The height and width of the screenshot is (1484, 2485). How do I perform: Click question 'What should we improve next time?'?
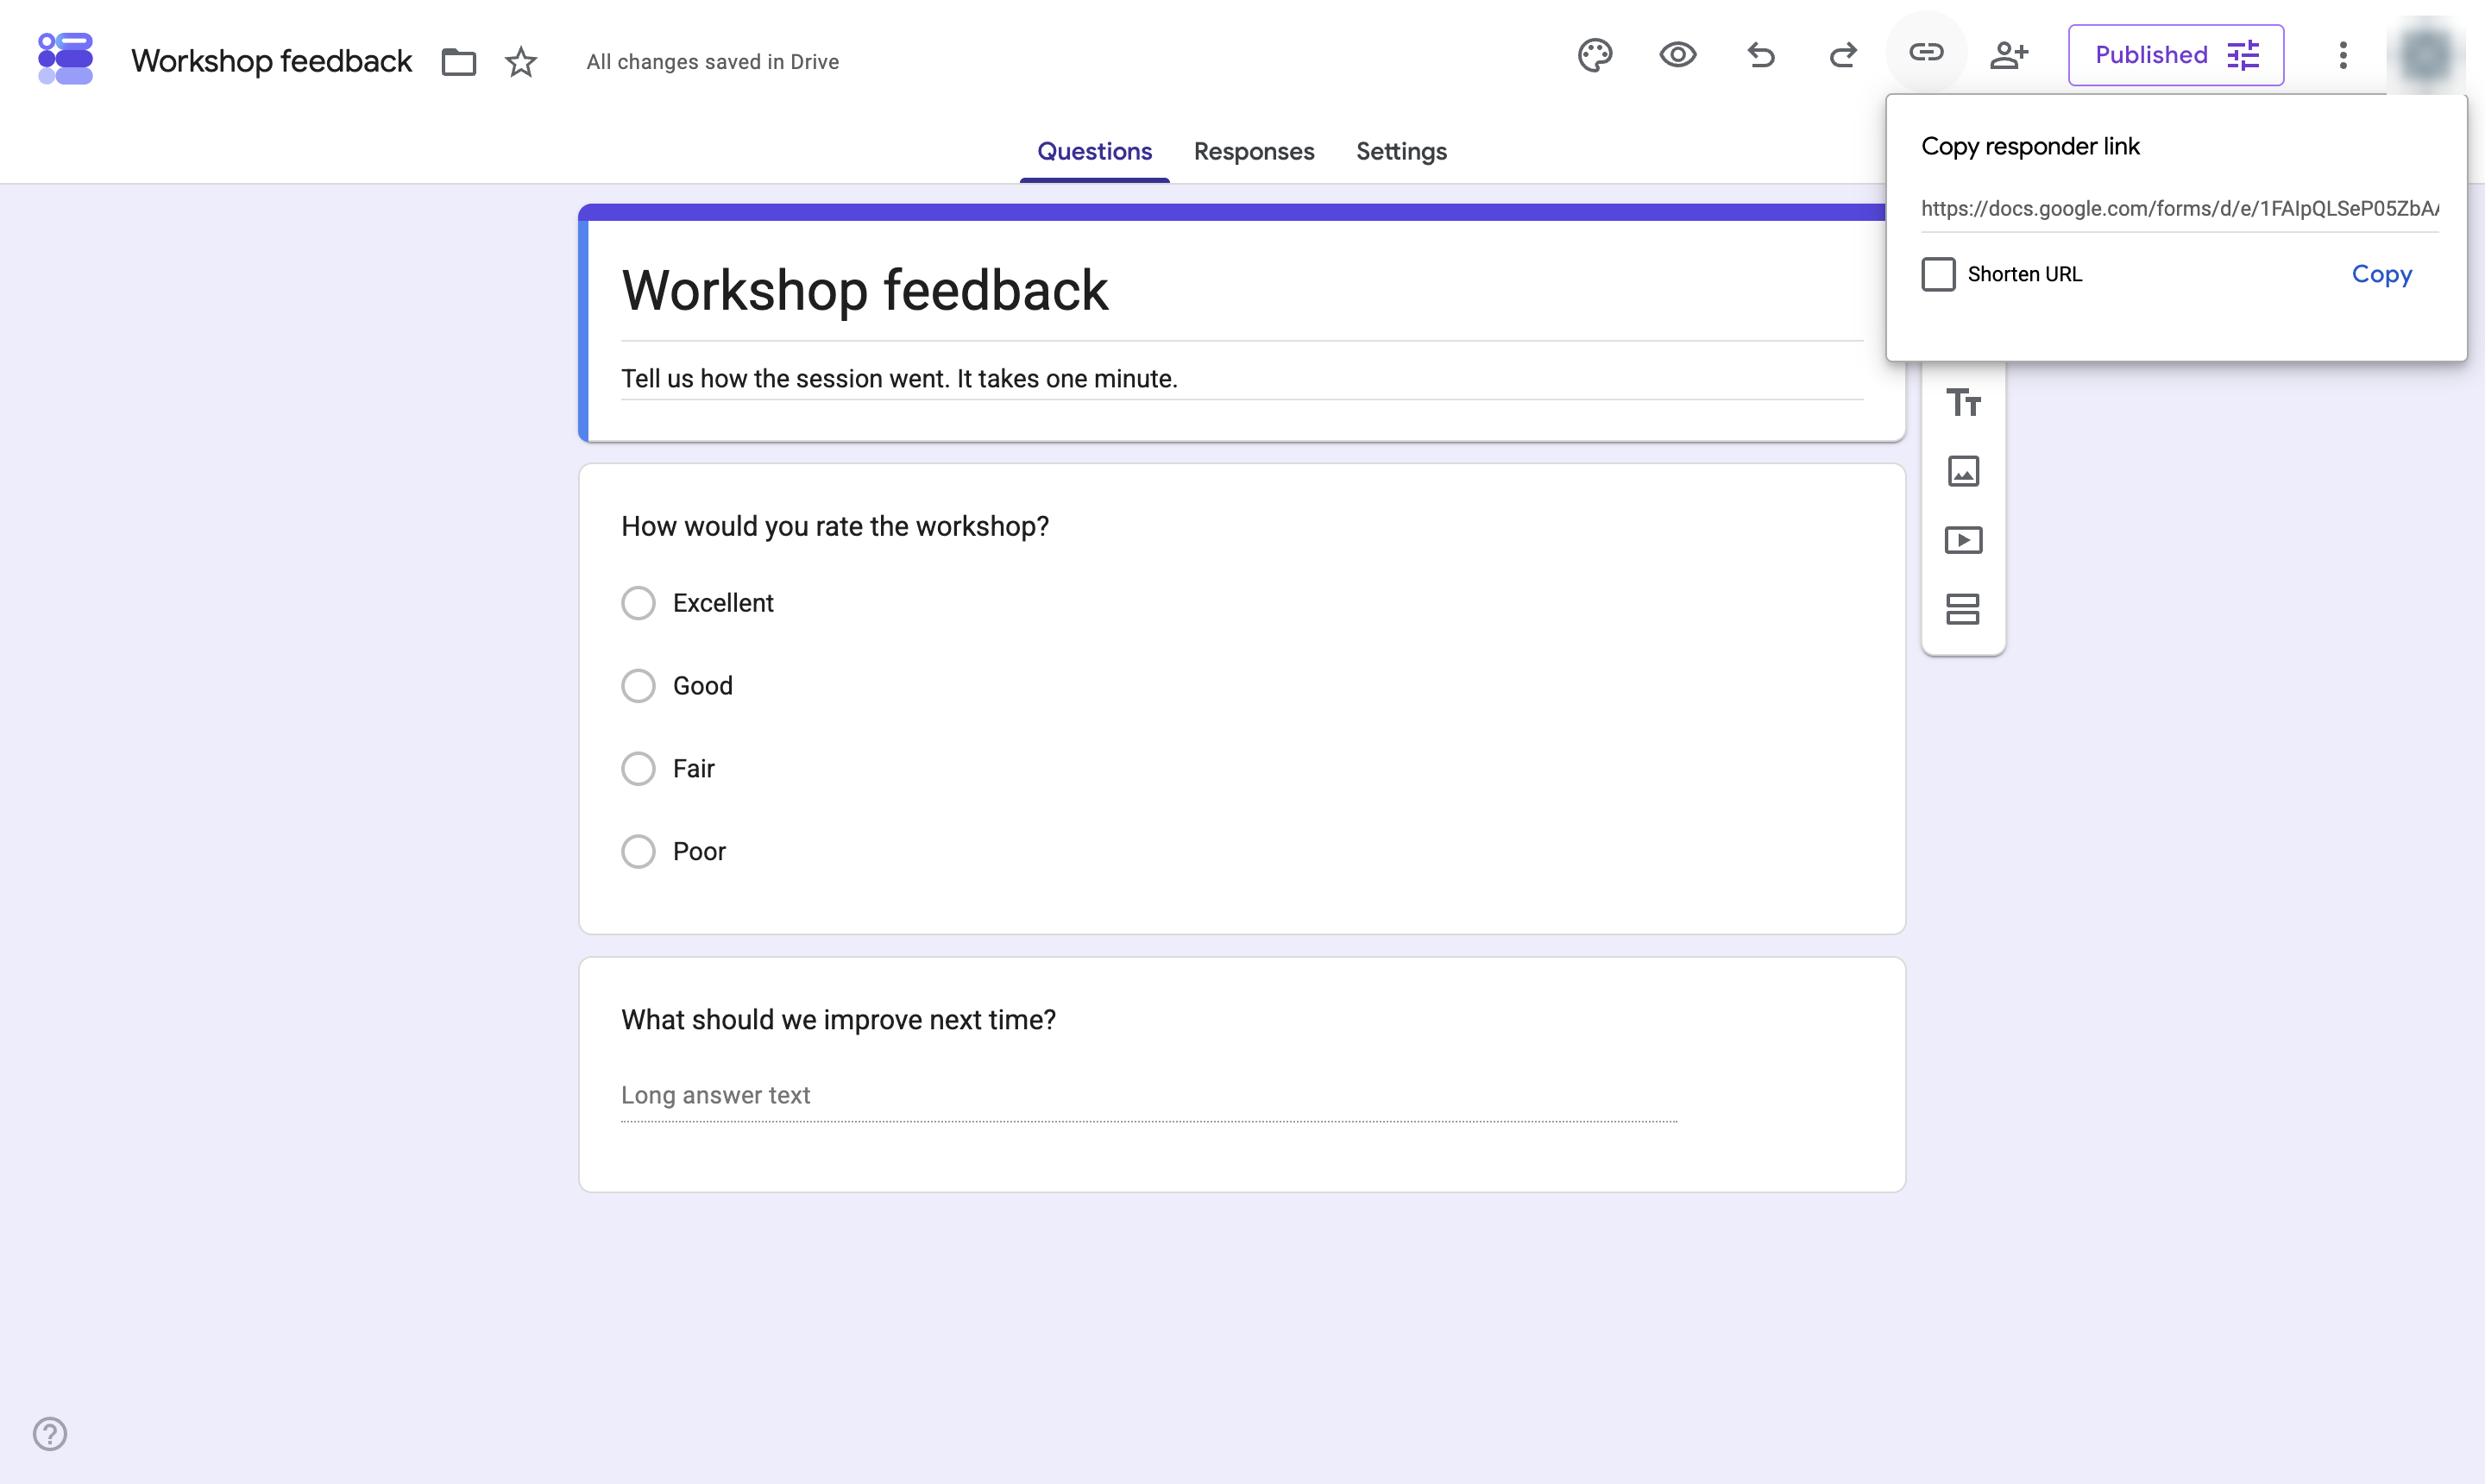[x=838, y=1019]
